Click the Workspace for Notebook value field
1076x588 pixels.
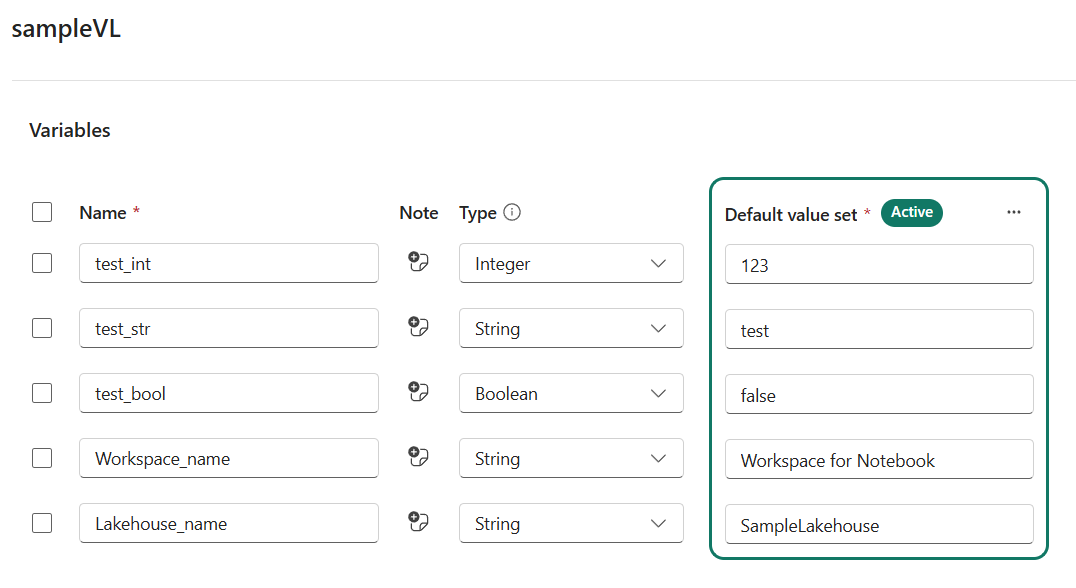(x=879, y=460)
